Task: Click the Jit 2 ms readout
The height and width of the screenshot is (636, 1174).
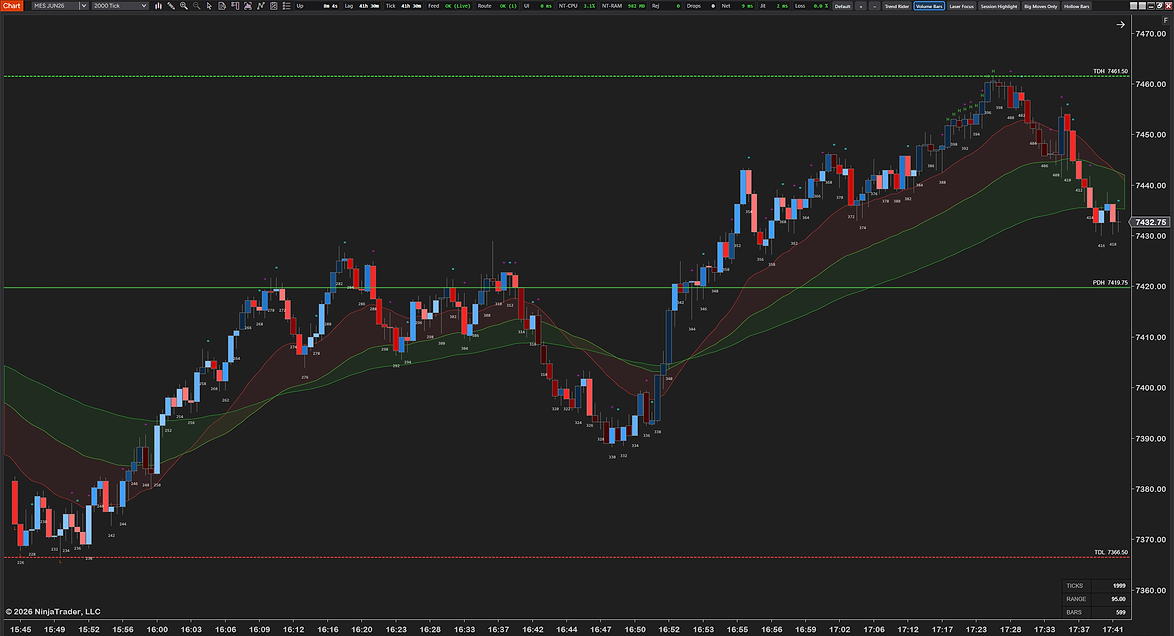Action: (x=772, y=6)
